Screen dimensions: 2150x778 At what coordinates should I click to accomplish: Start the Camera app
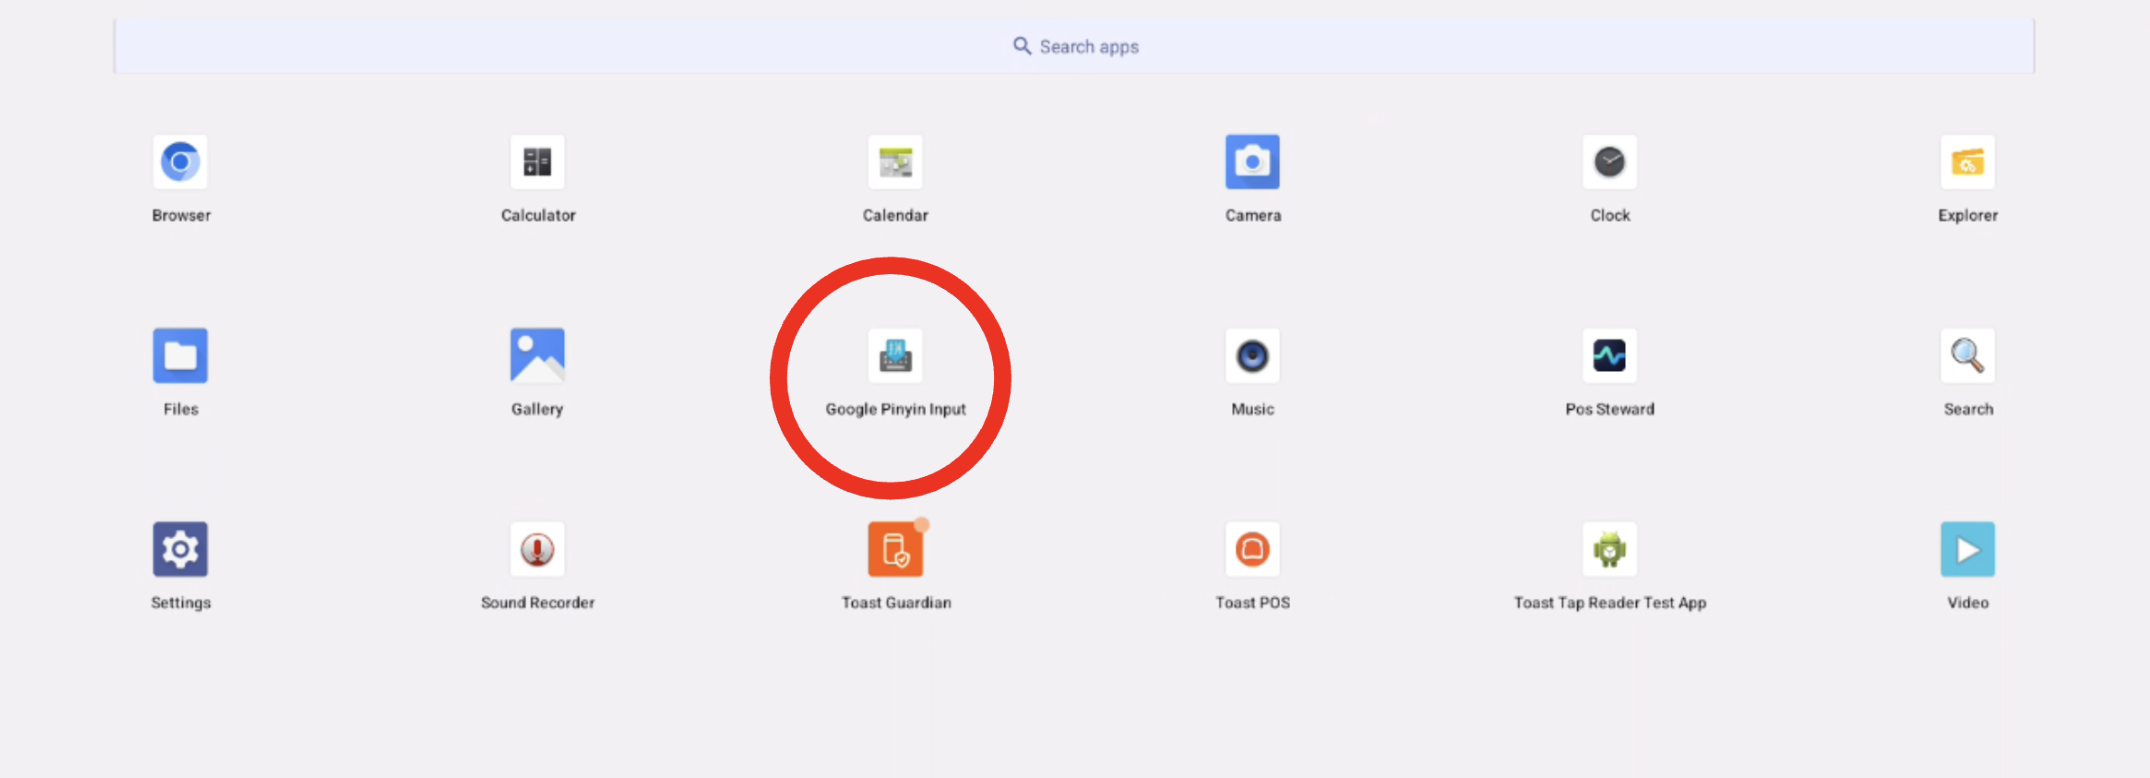click(1252, 162)
